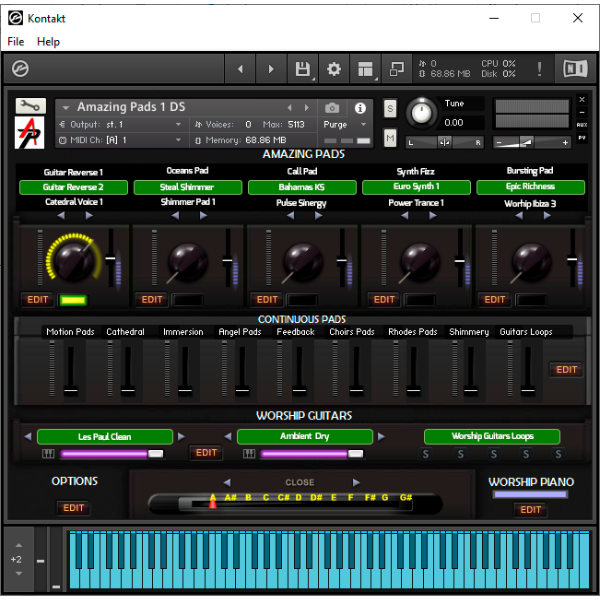
Task: Click previous sound arrow under Catedral Voice 1
Action: click(61, 215)
